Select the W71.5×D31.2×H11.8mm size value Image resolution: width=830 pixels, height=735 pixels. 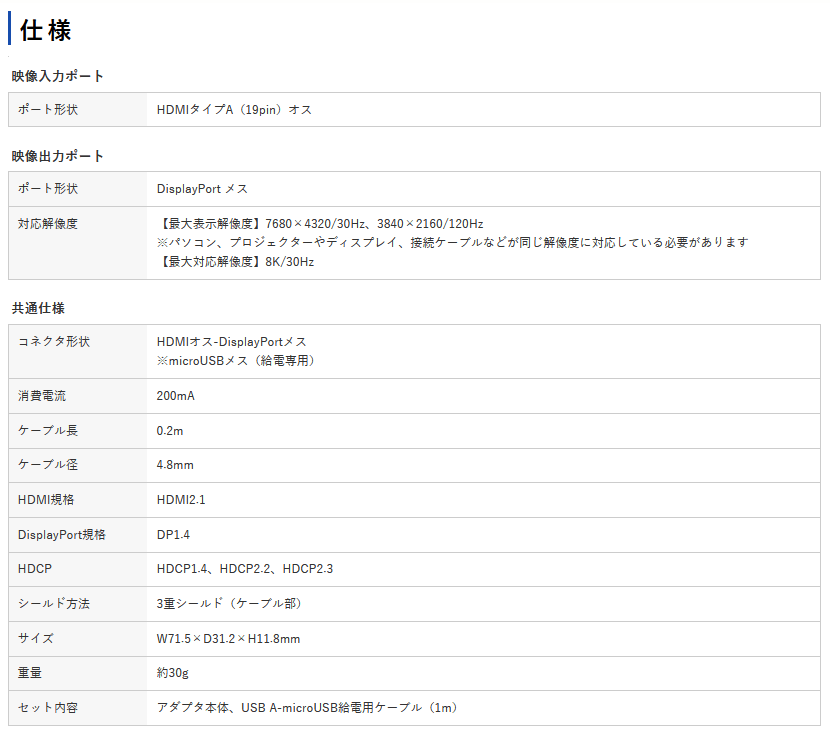click(228, 639)
